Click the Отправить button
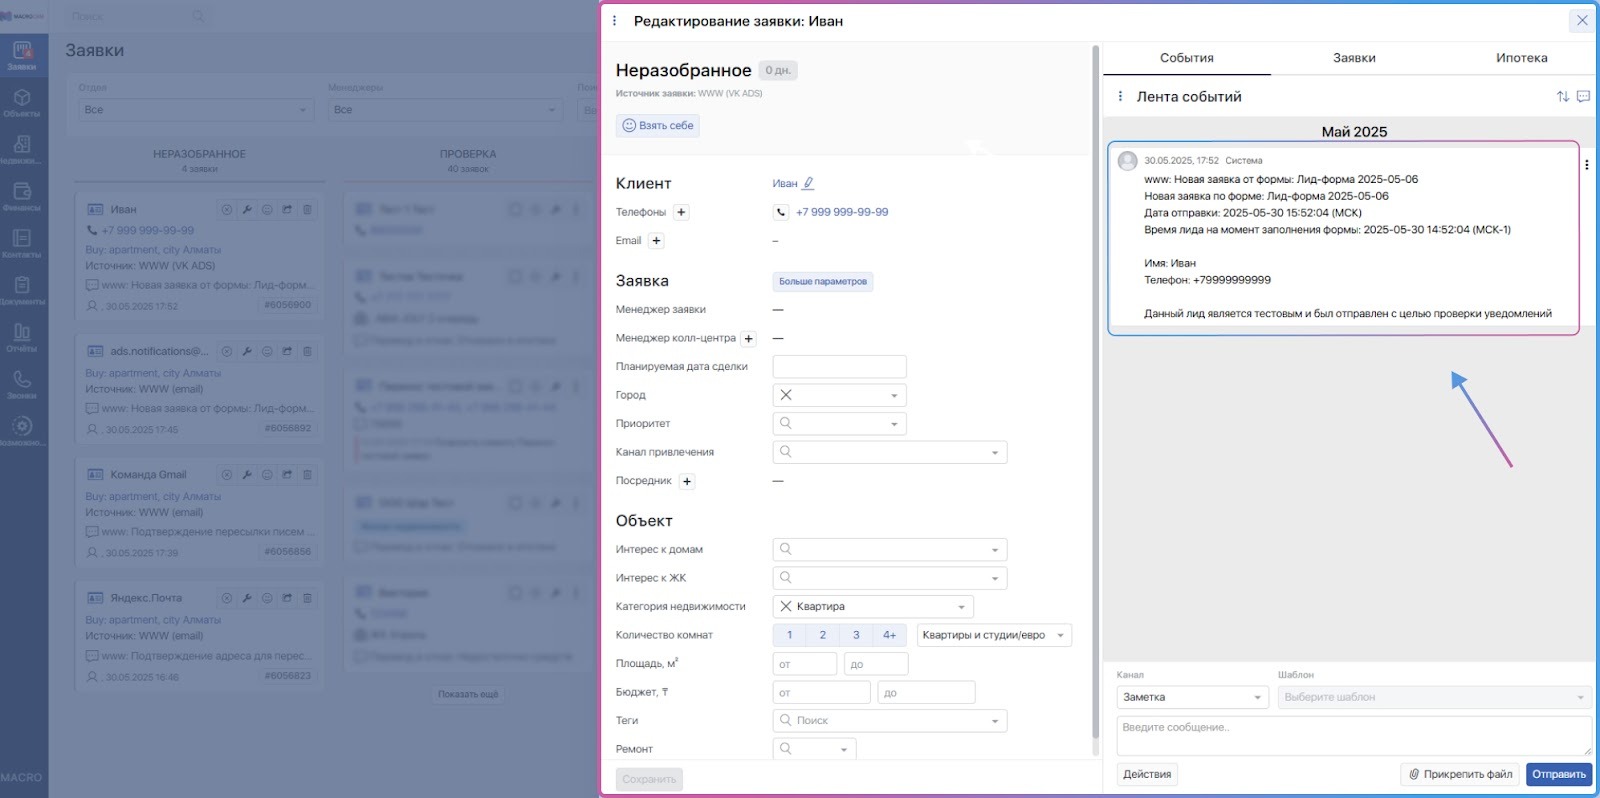This screenshot has width=1600, height=798. (1558, 774)
